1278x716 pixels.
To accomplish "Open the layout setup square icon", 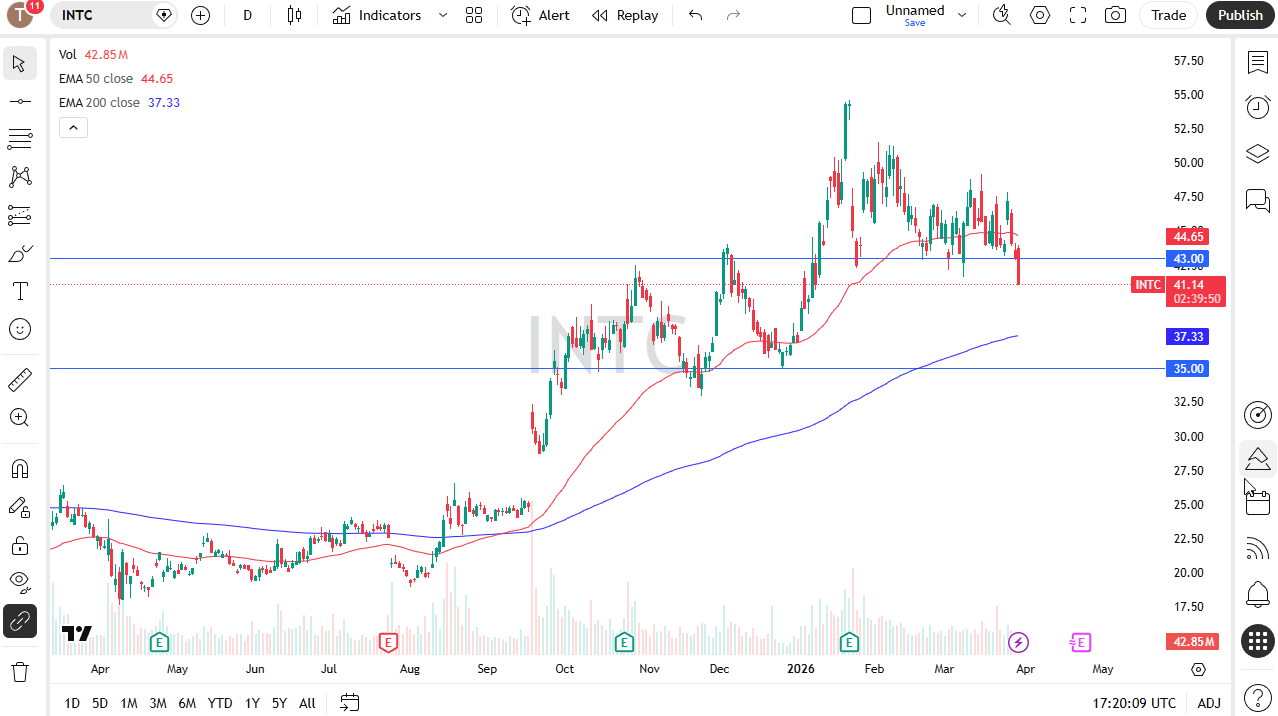I will [x=861, y=15].
